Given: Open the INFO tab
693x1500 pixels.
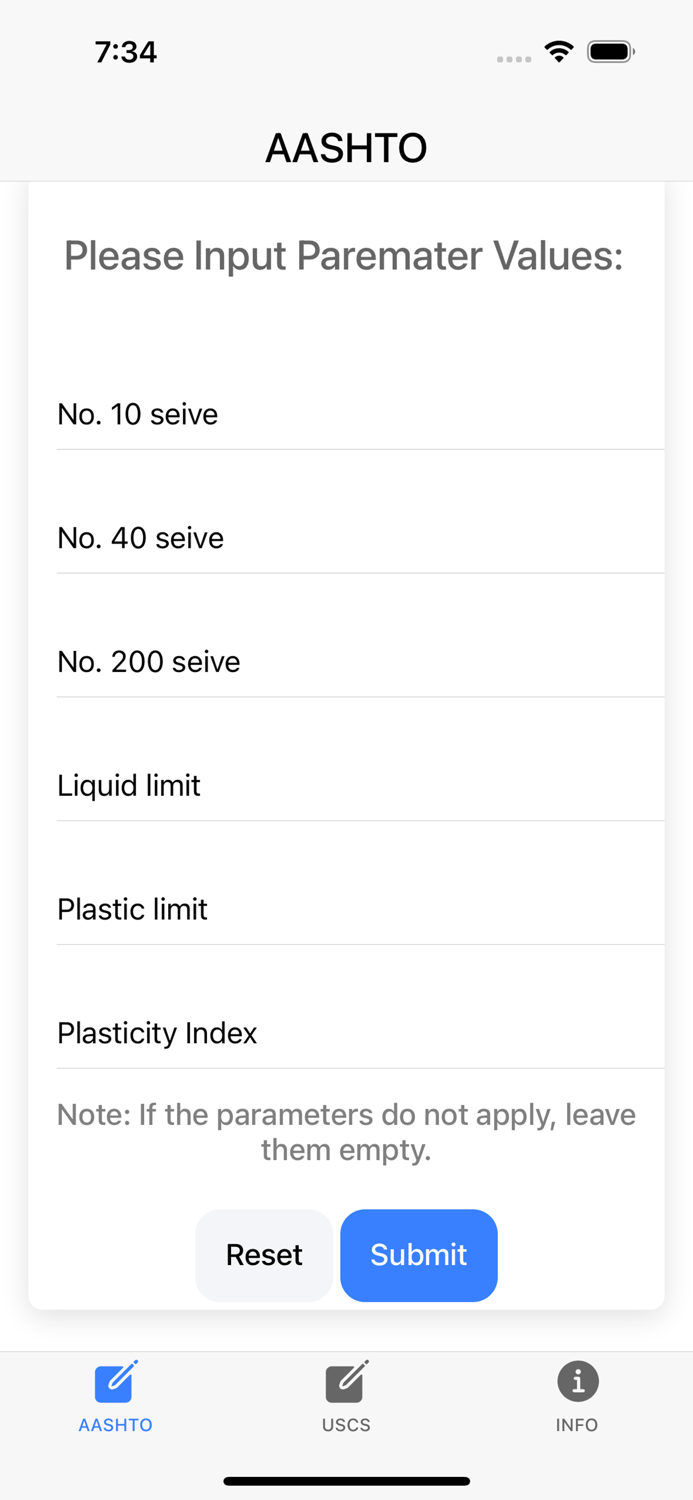Looking at the screenshot, I should click(577, 1398).
